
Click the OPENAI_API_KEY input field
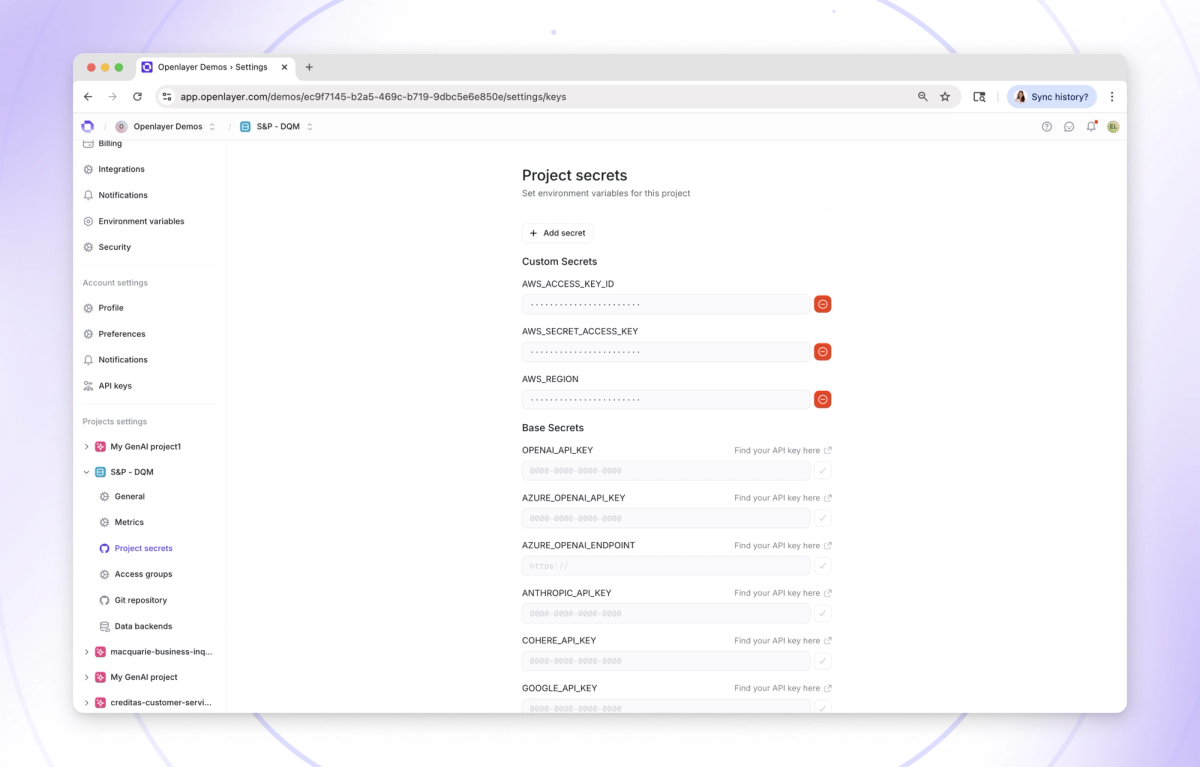[x=666, y=471]
